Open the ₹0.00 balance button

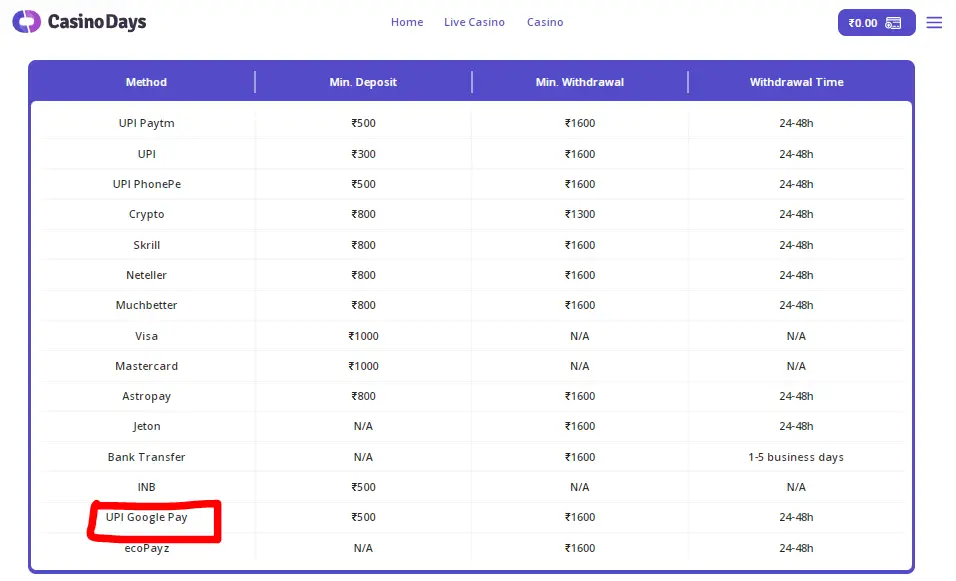click(x=875, y=23)
